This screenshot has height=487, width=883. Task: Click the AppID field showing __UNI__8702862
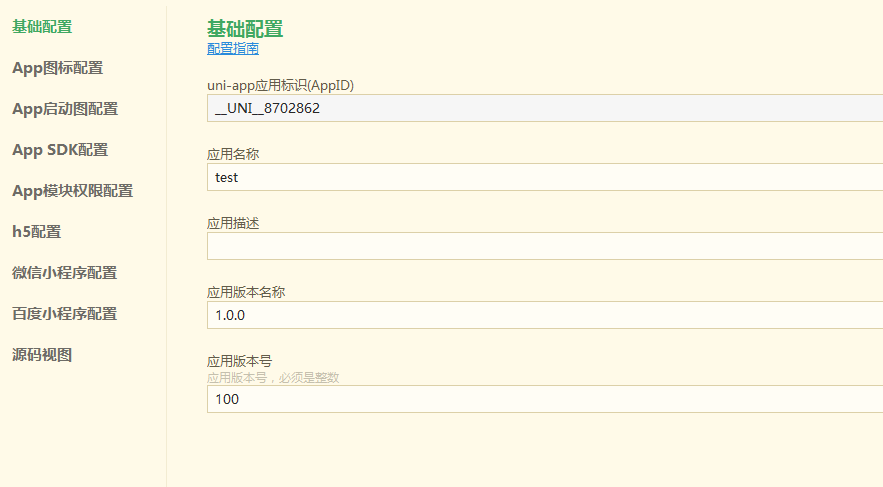click(x=545, y=108)
